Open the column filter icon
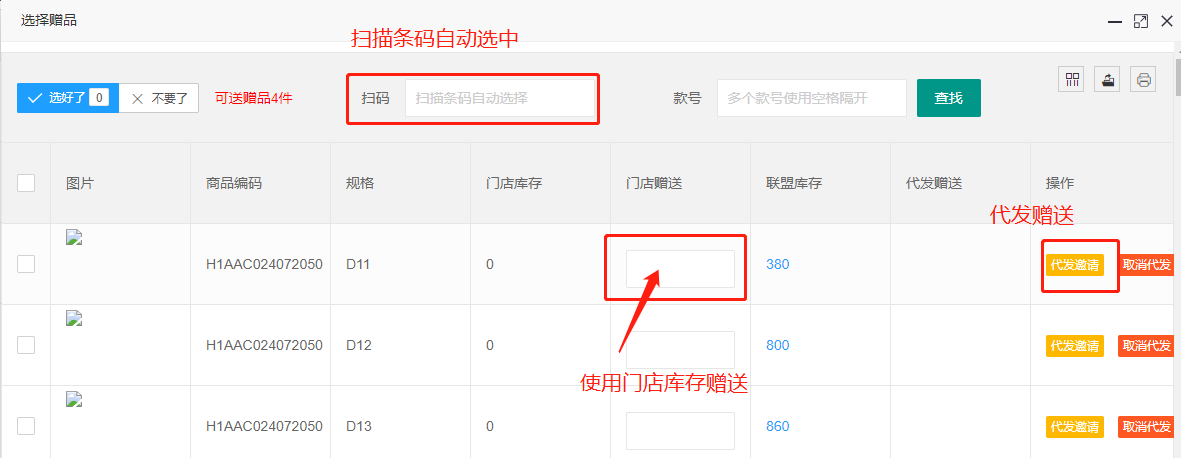 coord(1070,79)
